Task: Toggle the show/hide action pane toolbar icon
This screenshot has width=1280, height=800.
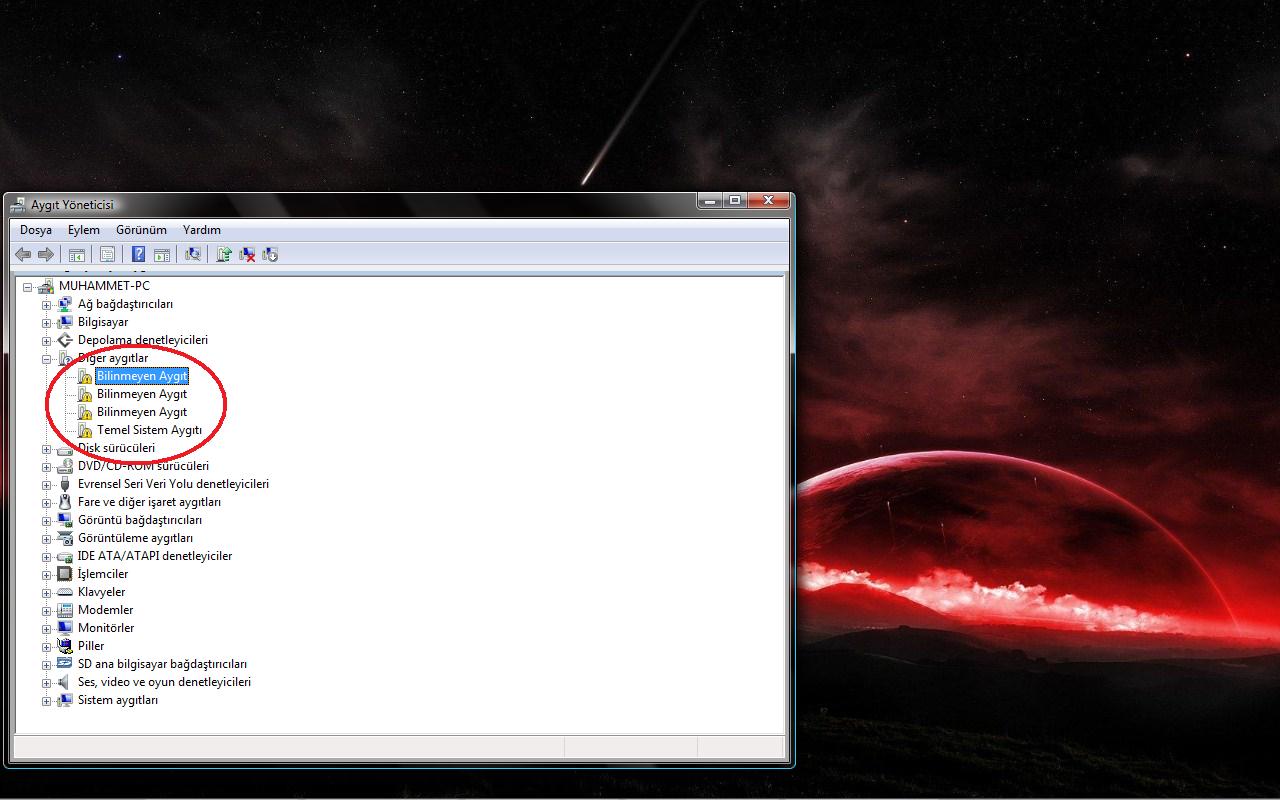Action: (x=162, y=255)
